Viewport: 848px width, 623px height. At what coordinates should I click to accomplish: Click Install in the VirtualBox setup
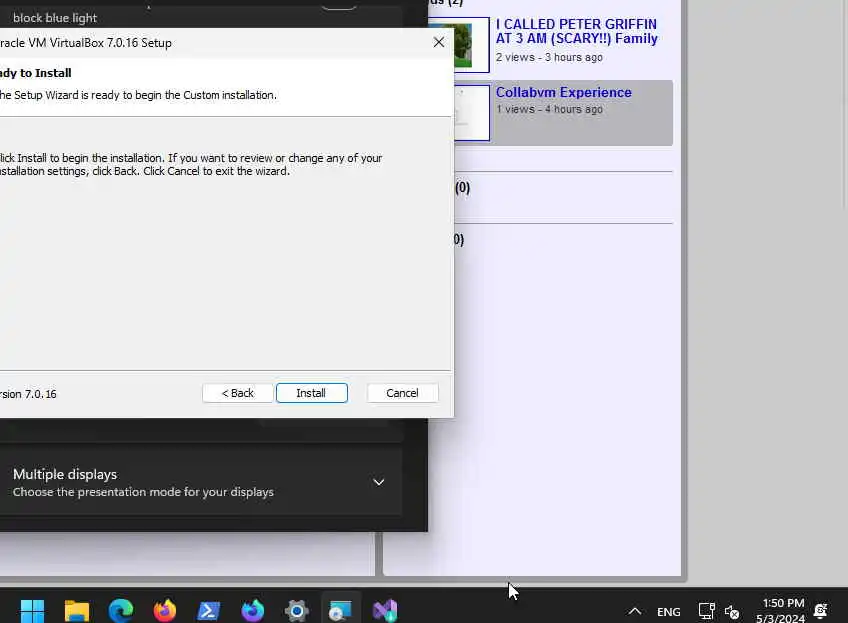(312, 393)
